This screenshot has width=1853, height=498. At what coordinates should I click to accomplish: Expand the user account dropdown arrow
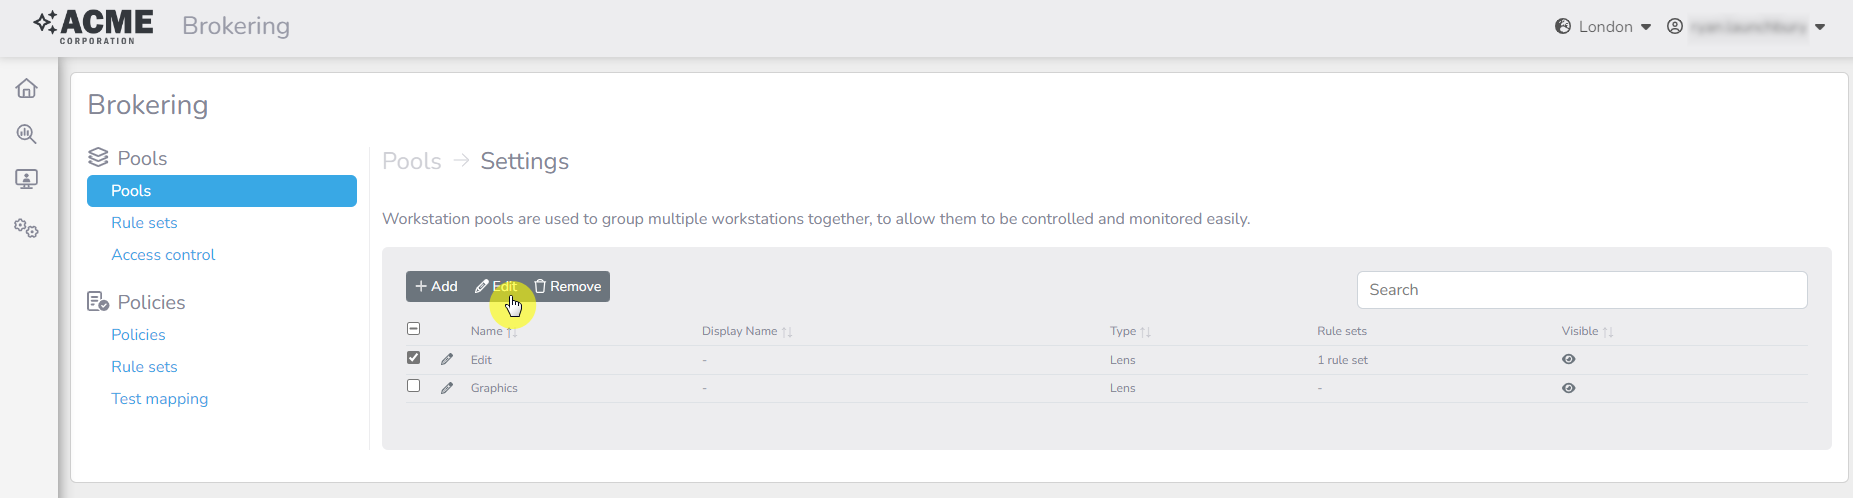[1820, 27]
